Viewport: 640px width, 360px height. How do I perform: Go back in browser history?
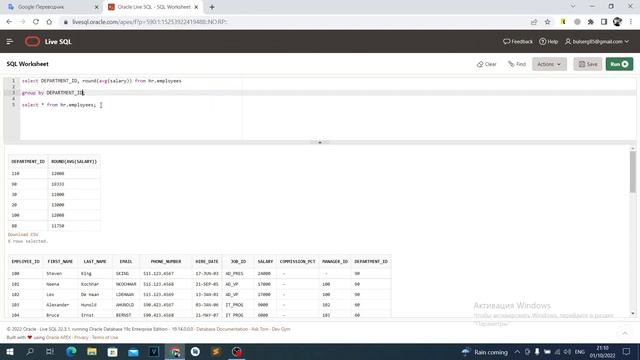pyautogui.click(x=9, y=22)
